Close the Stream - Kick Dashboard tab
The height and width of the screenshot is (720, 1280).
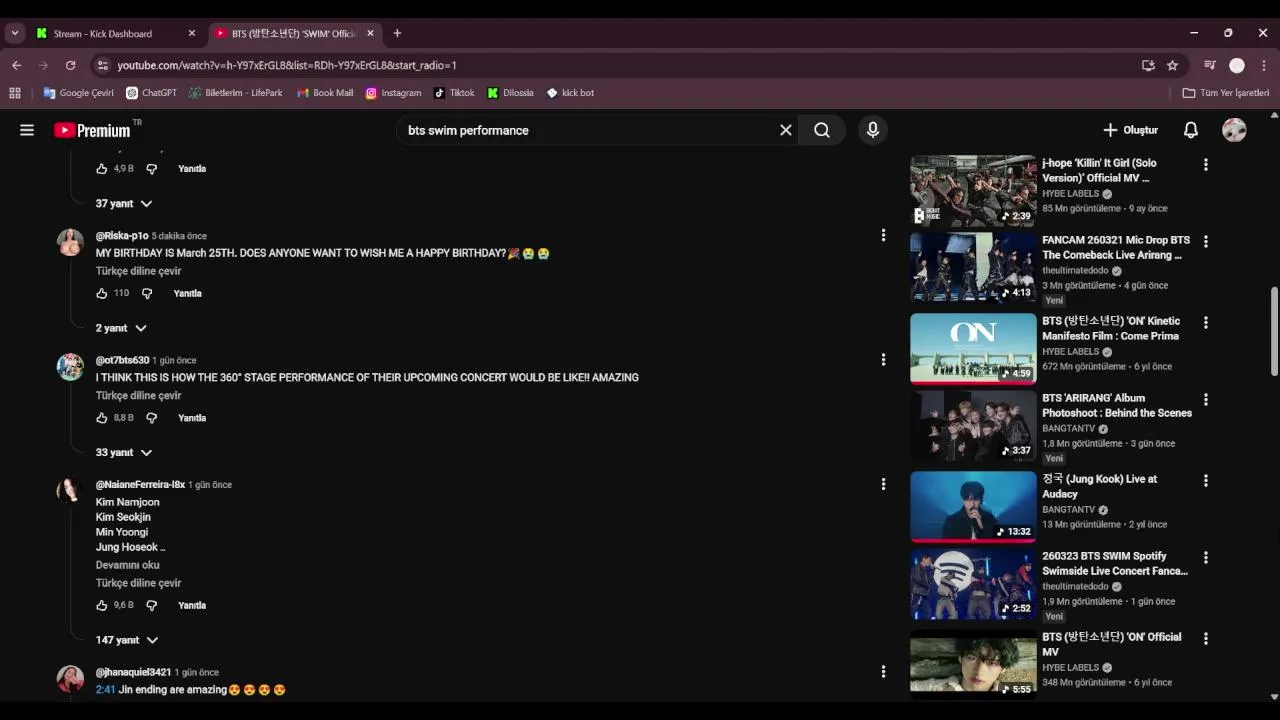click(x=192, y=33)
